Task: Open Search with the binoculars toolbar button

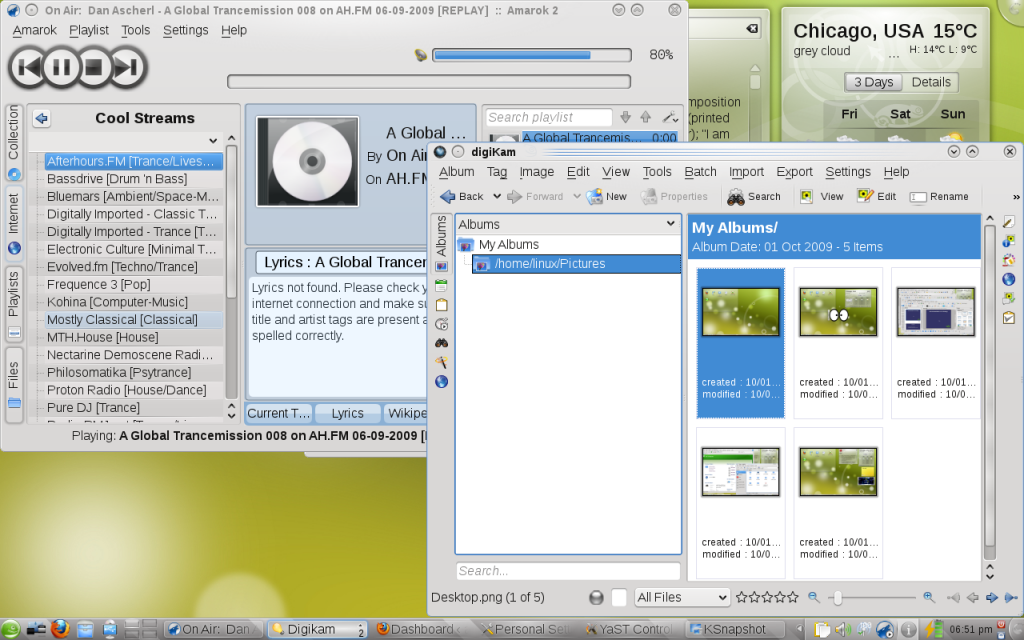Action: [754, 197]
